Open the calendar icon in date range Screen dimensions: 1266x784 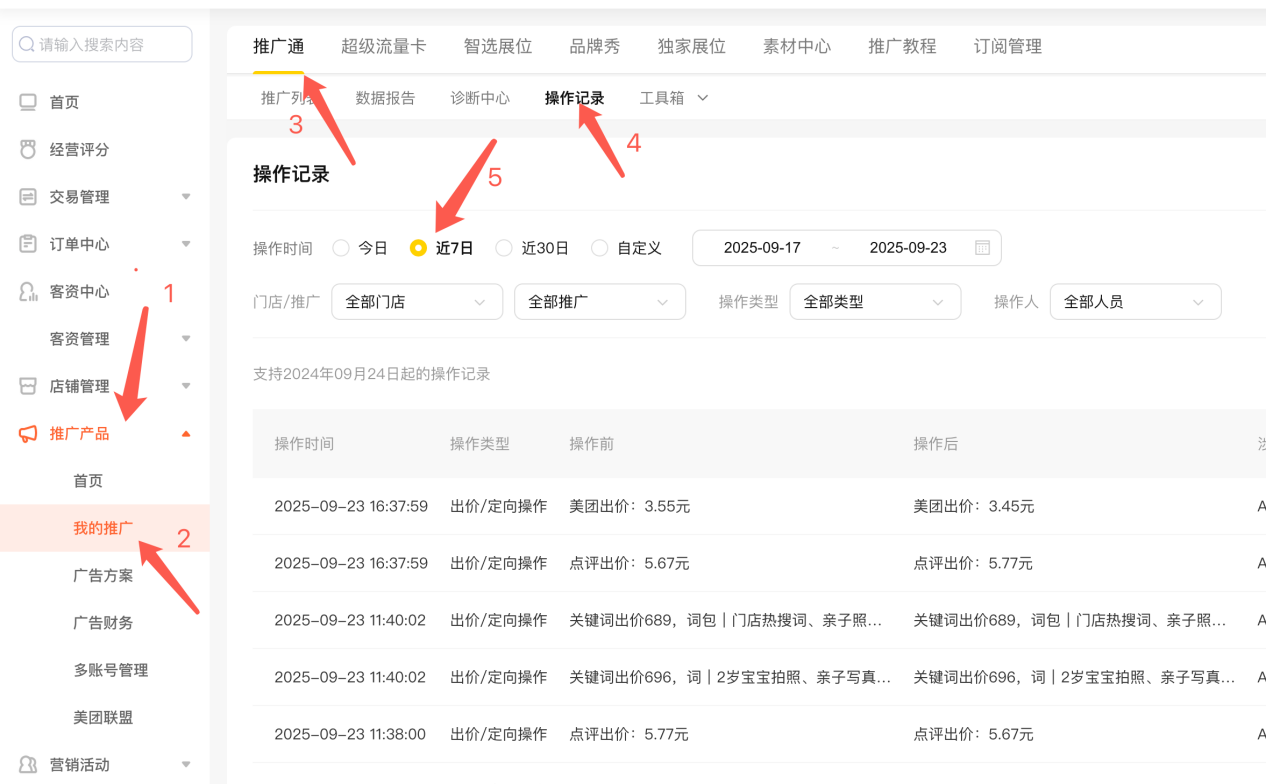982,248
